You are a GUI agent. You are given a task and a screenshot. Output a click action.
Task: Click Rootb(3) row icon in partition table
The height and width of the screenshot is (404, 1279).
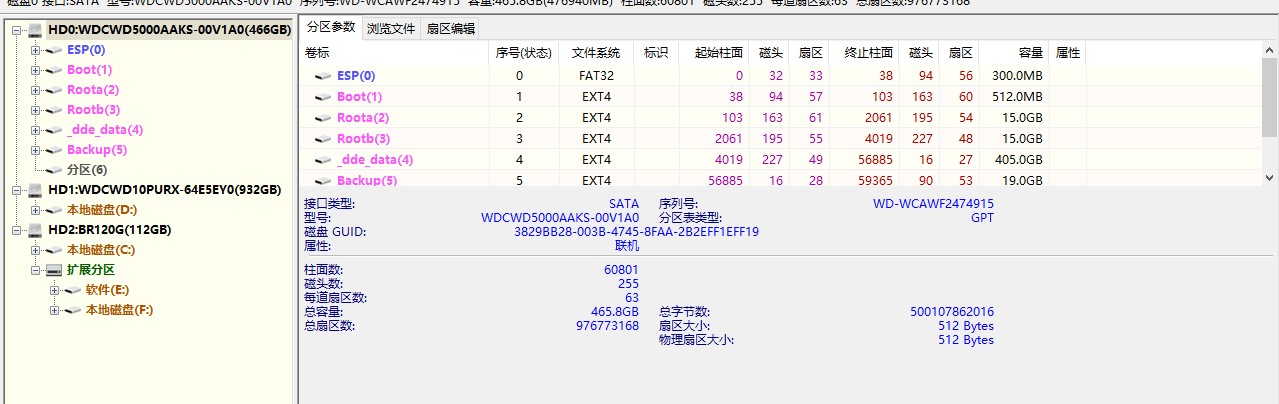point(323,139)
